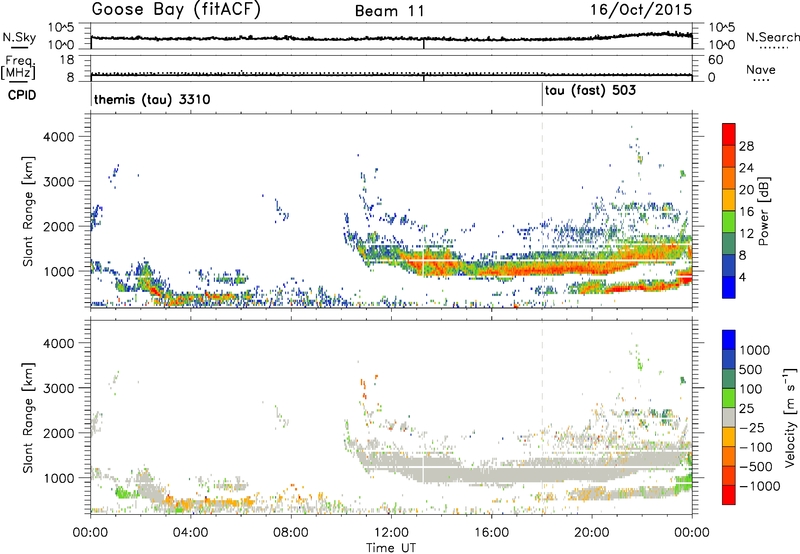Click the '1000' Velocity colorbar tick
The width and height of the screenshot is (800, 554).
(754, 350)
